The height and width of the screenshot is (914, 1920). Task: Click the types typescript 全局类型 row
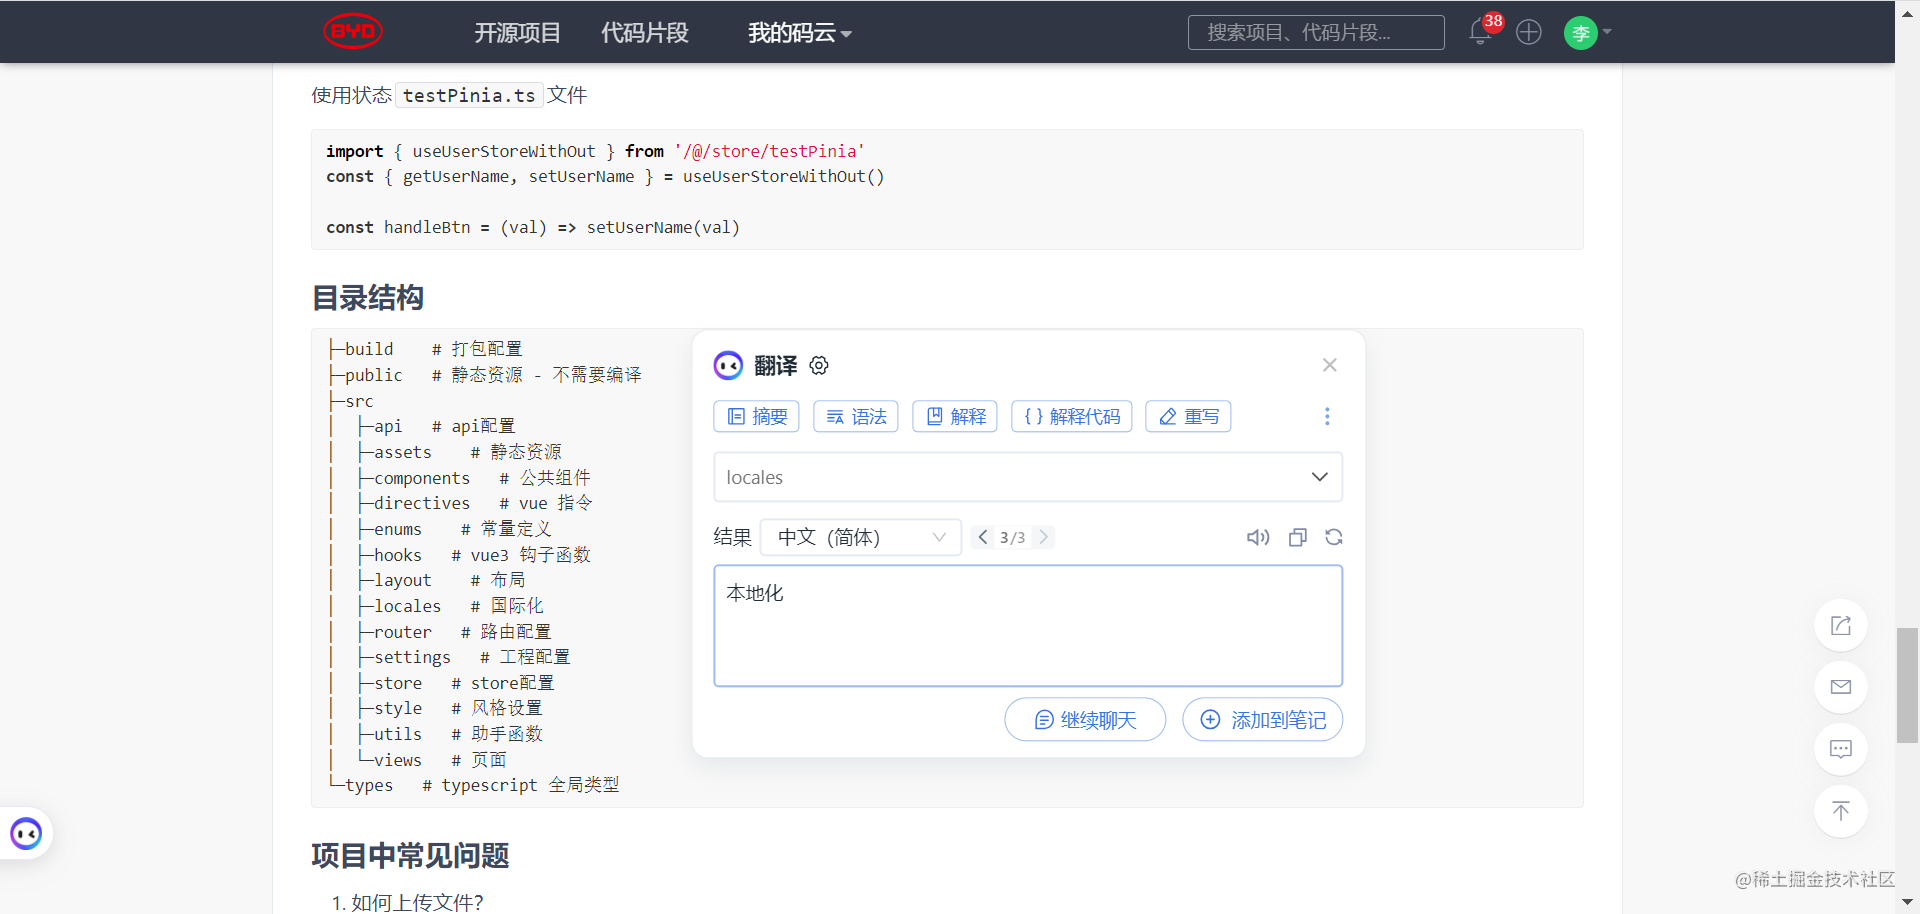click(x=474, y=785)
